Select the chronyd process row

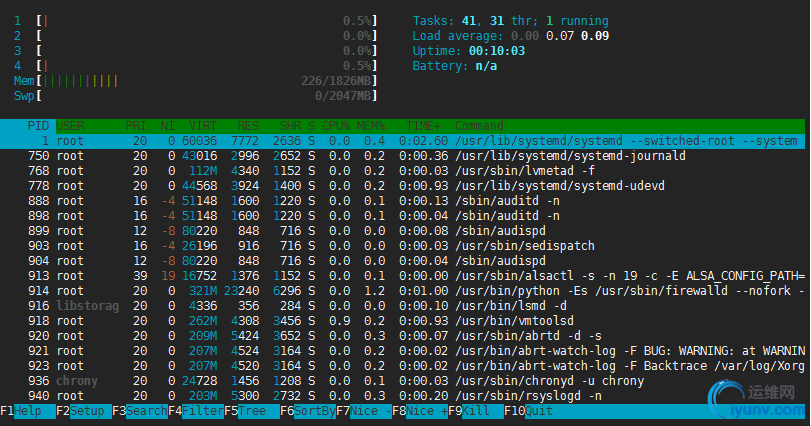[400, 381]
